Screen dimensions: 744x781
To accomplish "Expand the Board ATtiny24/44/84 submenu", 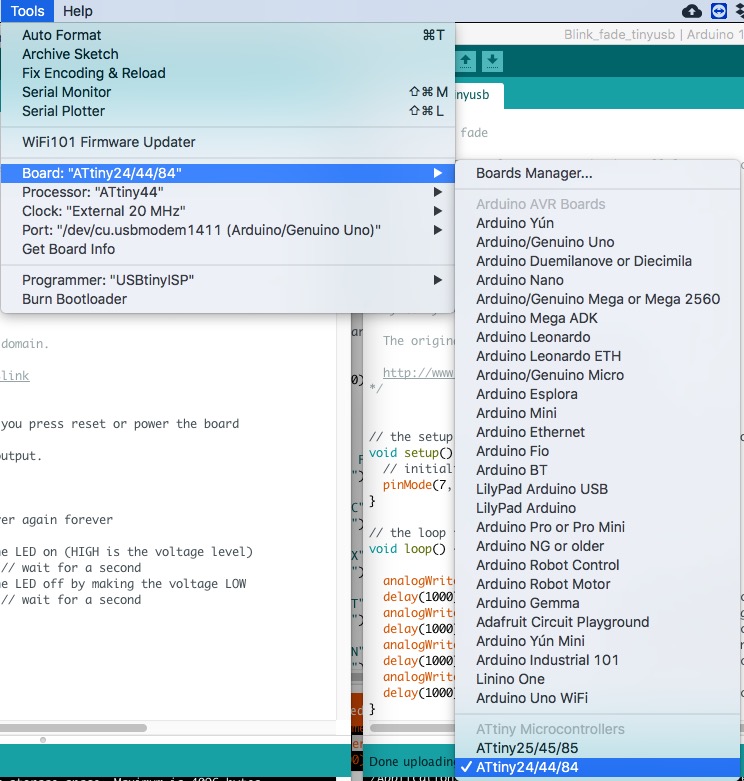I will click(x=228, y=173).
